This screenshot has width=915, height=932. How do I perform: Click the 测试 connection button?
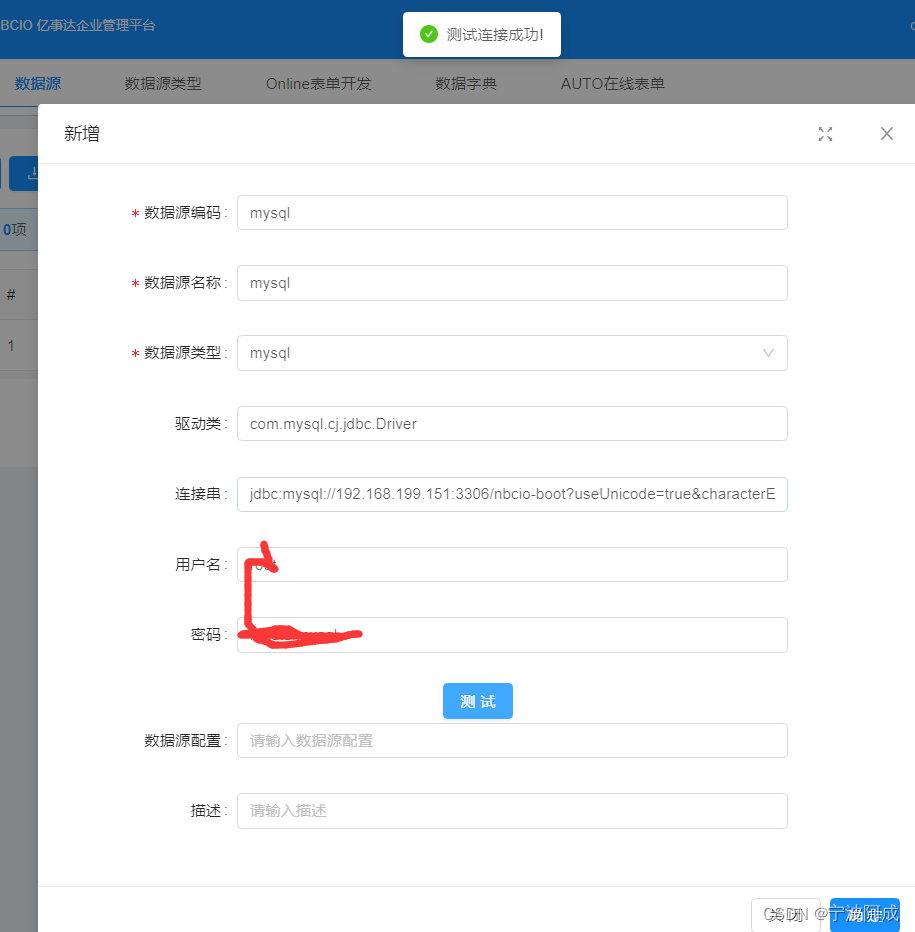click(478, 701)
